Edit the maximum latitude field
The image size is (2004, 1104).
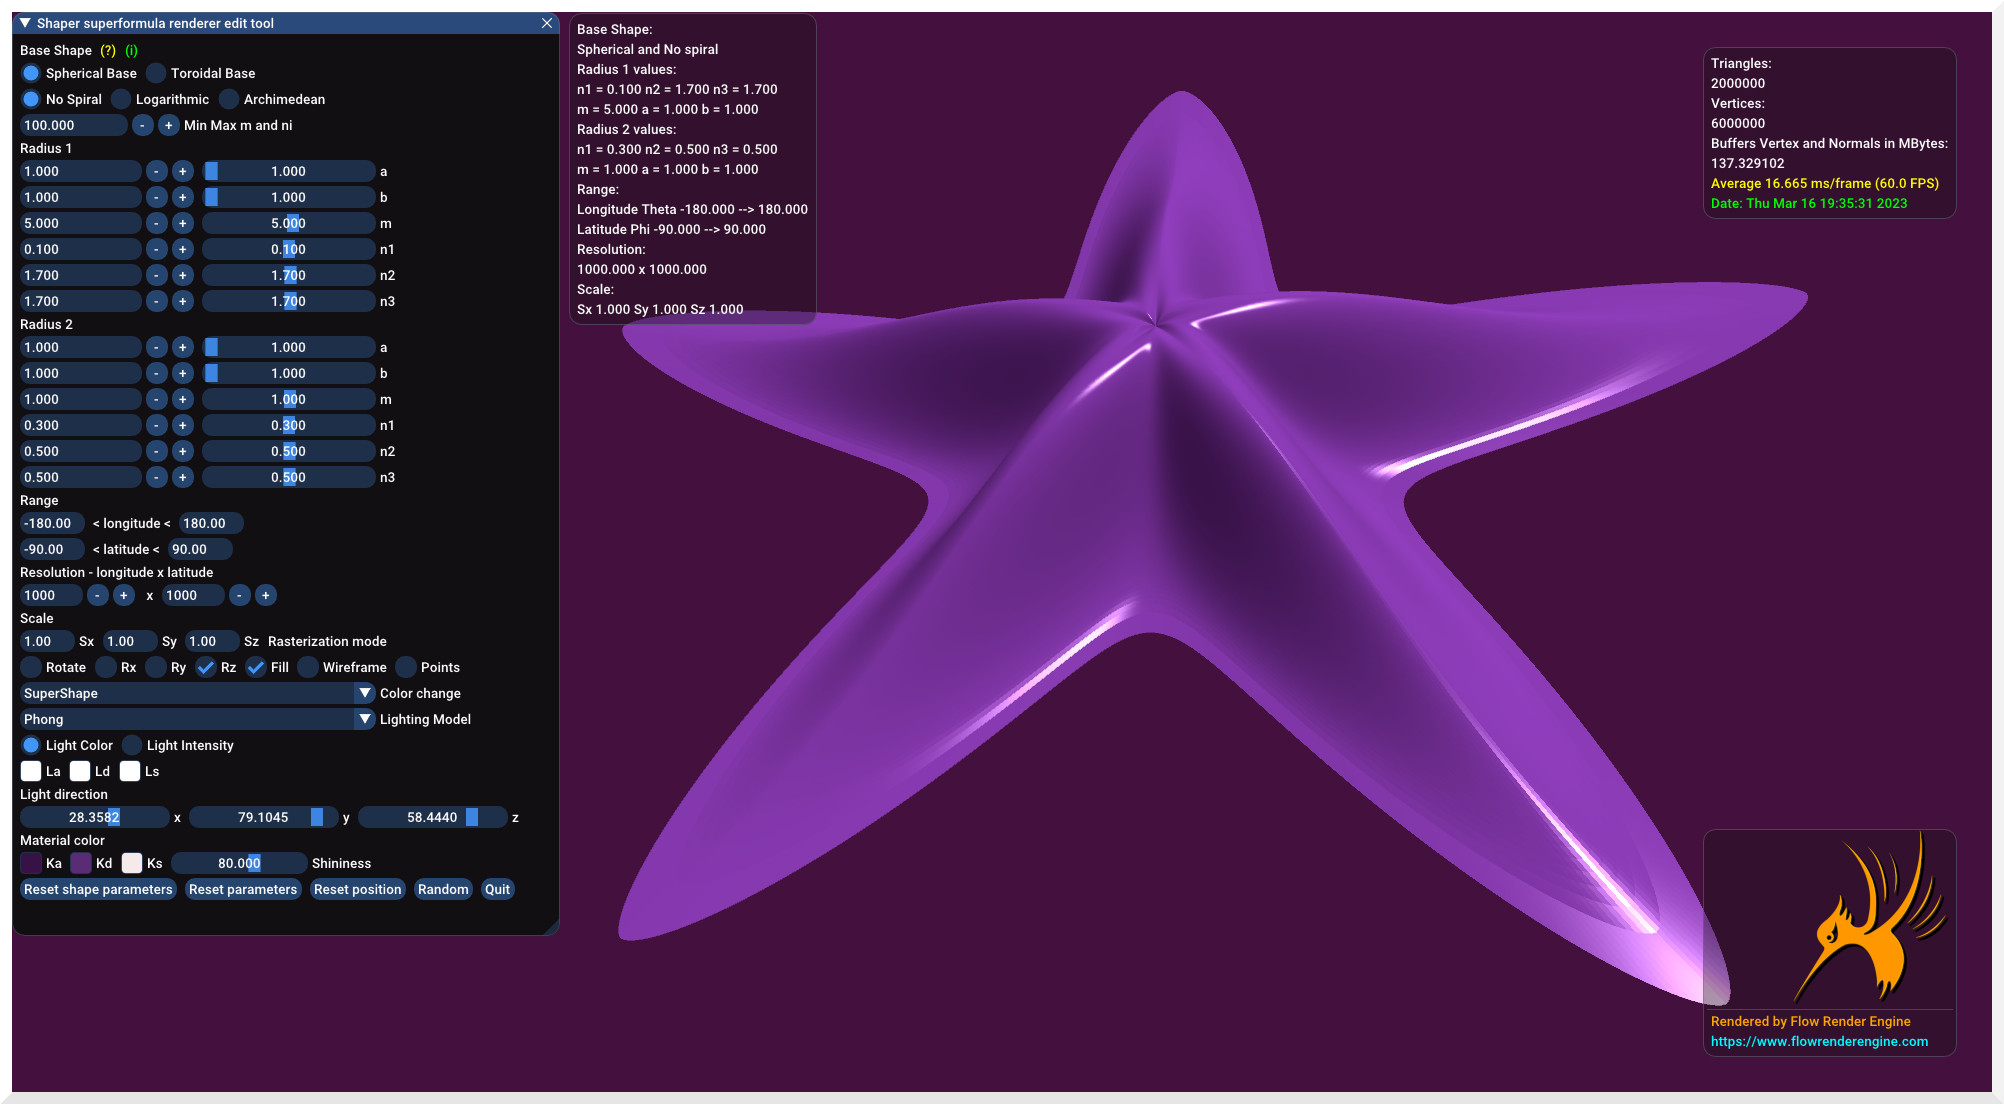tap(200, 549)
